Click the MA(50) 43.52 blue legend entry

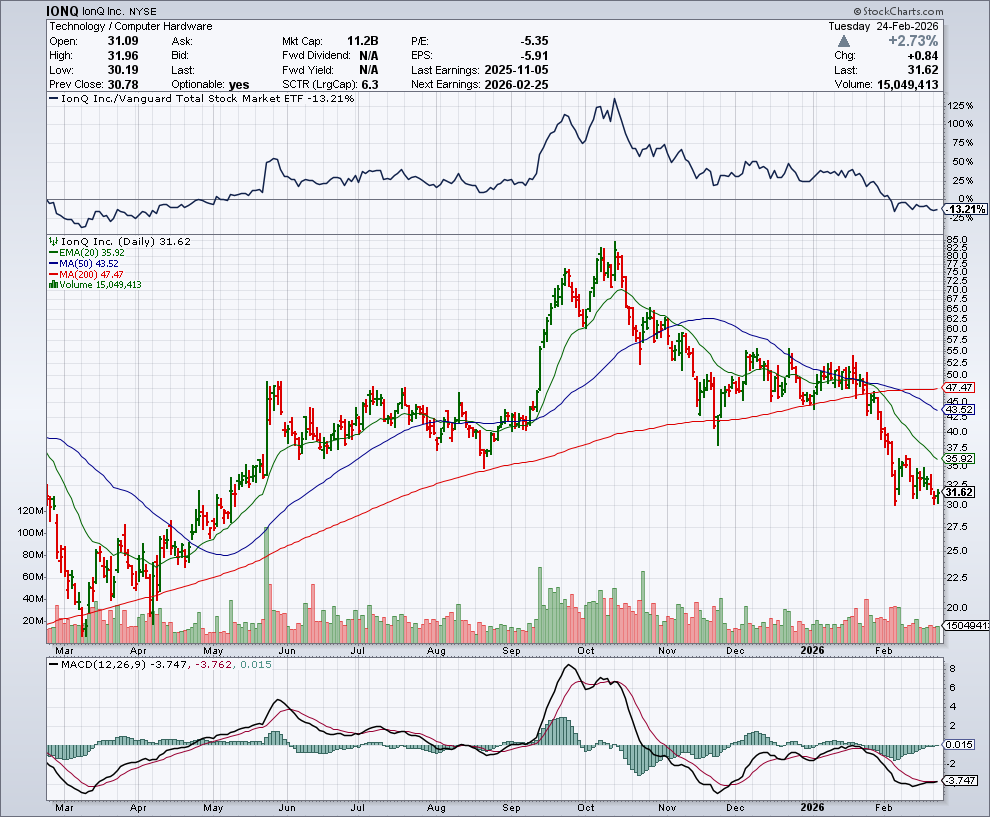click(83, 263)
